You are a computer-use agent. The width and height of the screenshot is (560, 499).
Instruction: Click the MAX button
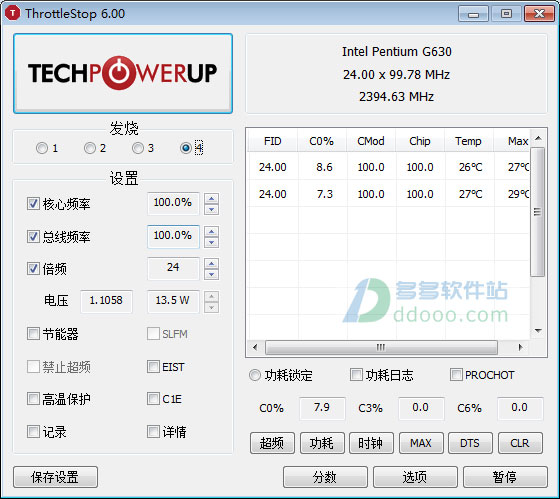[x=421, y=443]
